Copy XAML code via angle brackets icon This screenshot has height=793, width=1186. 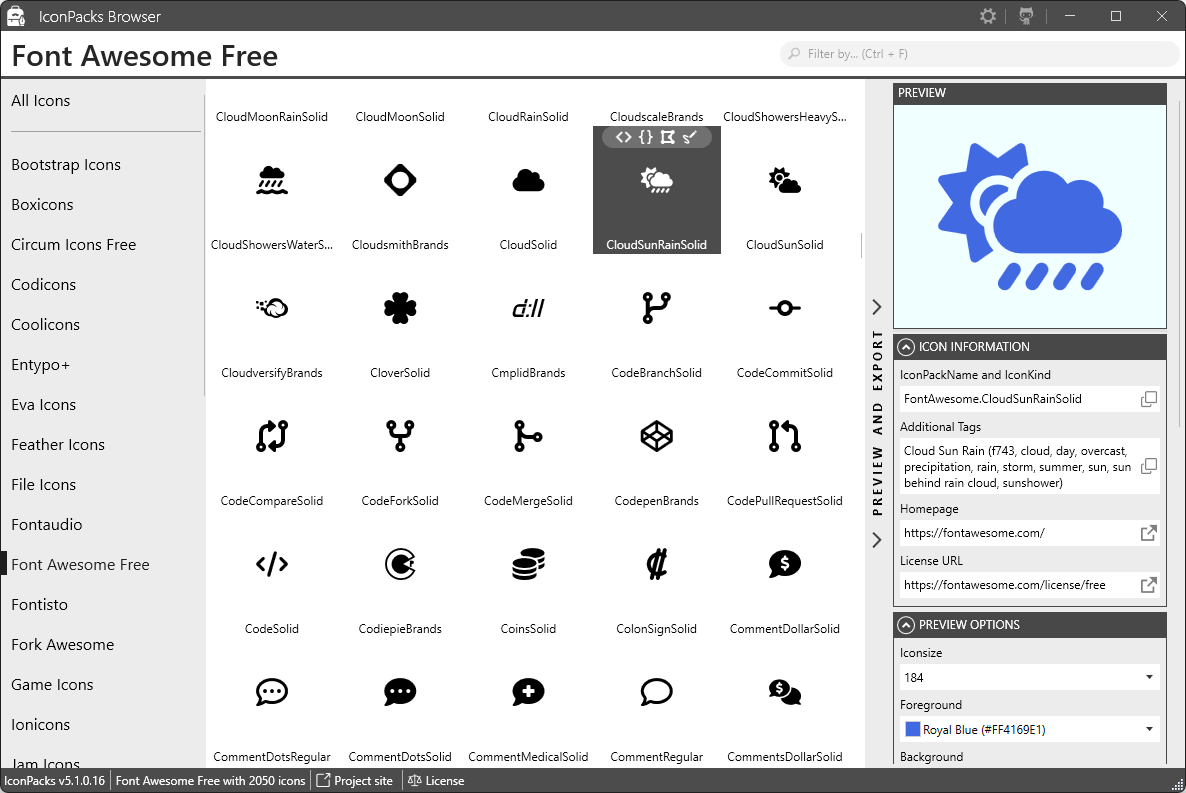point(623,137)
